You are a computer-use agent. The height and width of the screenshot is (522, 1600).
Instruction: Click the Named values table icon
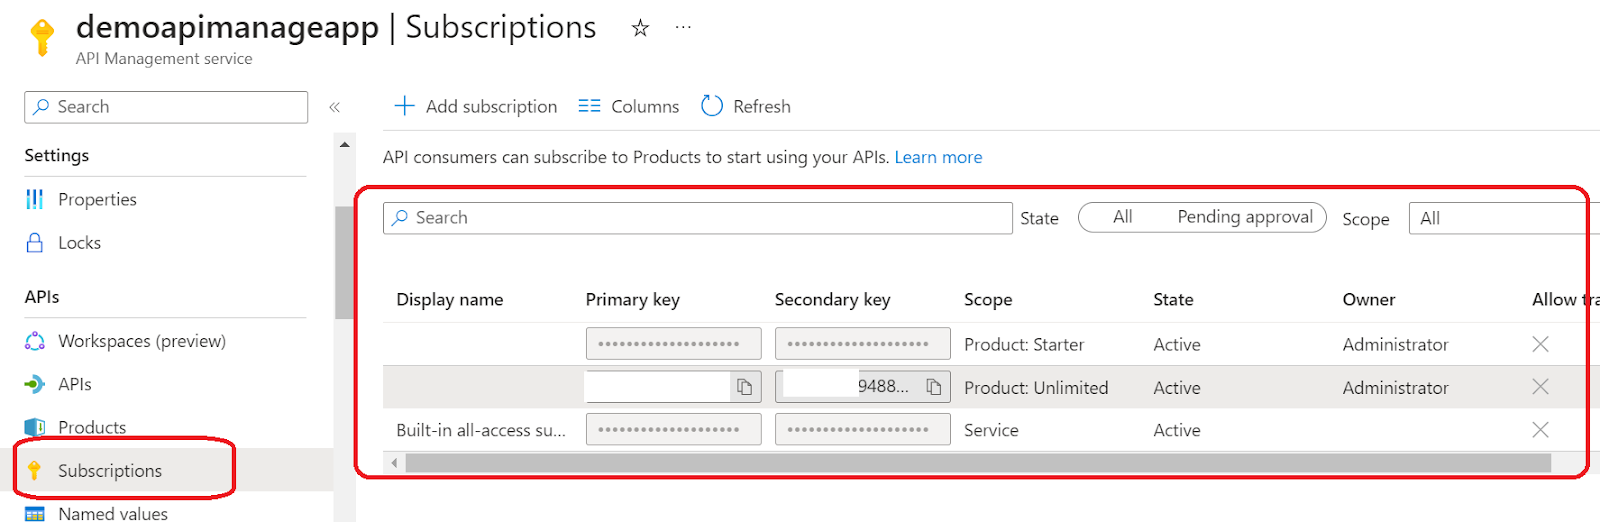pyautogui.click(x=35, y=514)
